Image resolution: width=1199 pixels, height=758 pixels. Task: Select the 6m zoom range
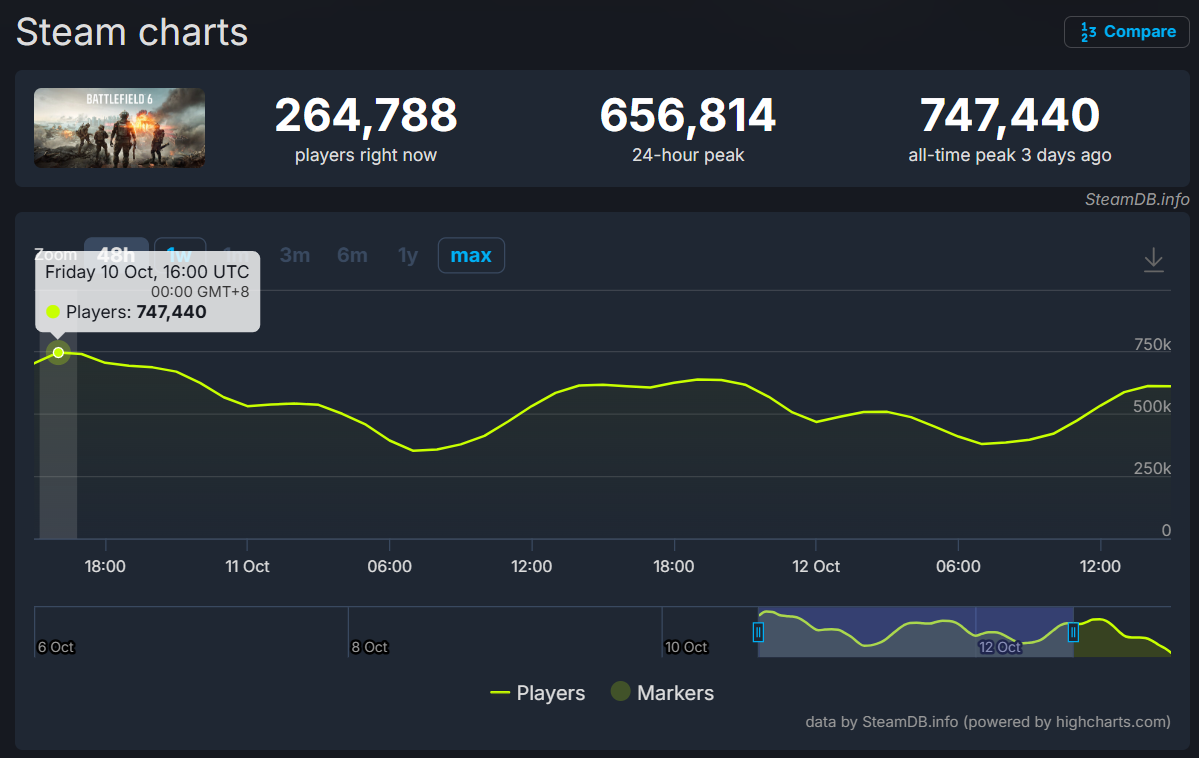click(x=352, y=255)
